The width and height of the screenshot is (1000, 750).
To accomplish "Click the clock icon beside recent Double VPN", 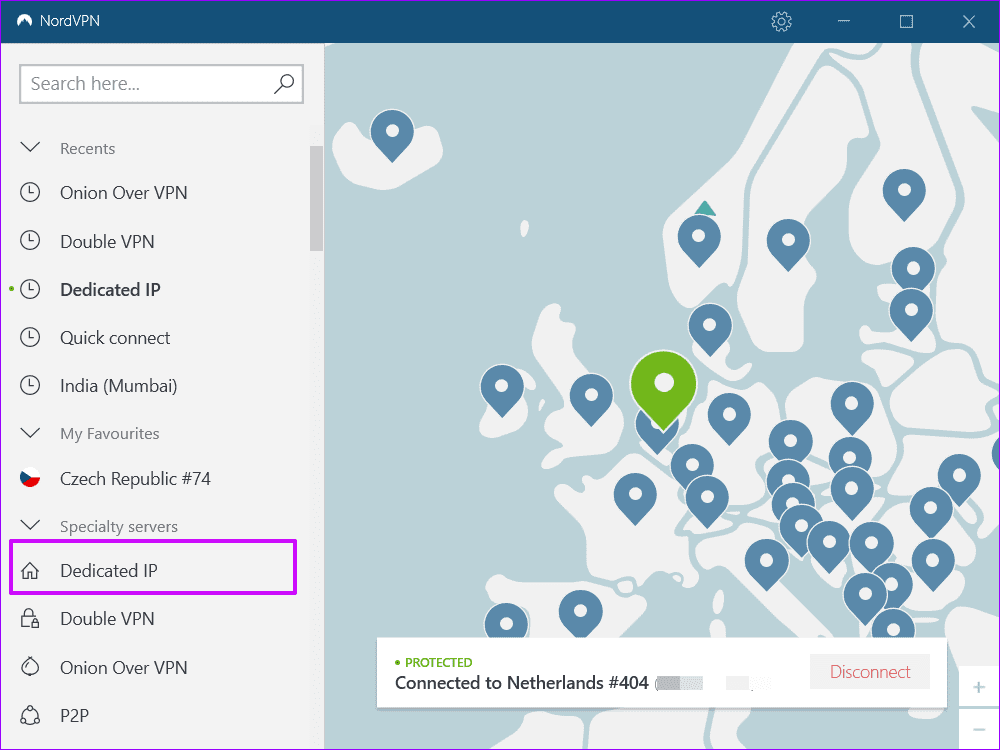I will tap(30, 240).
